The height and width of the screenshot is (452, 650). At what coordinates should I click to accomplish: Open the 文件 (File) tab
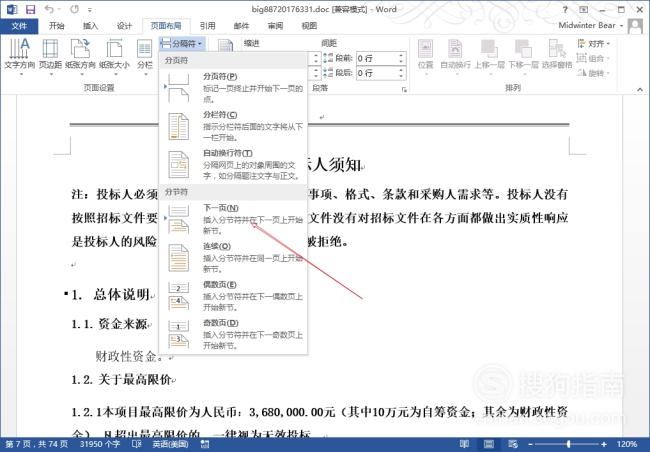coord(19,26)
